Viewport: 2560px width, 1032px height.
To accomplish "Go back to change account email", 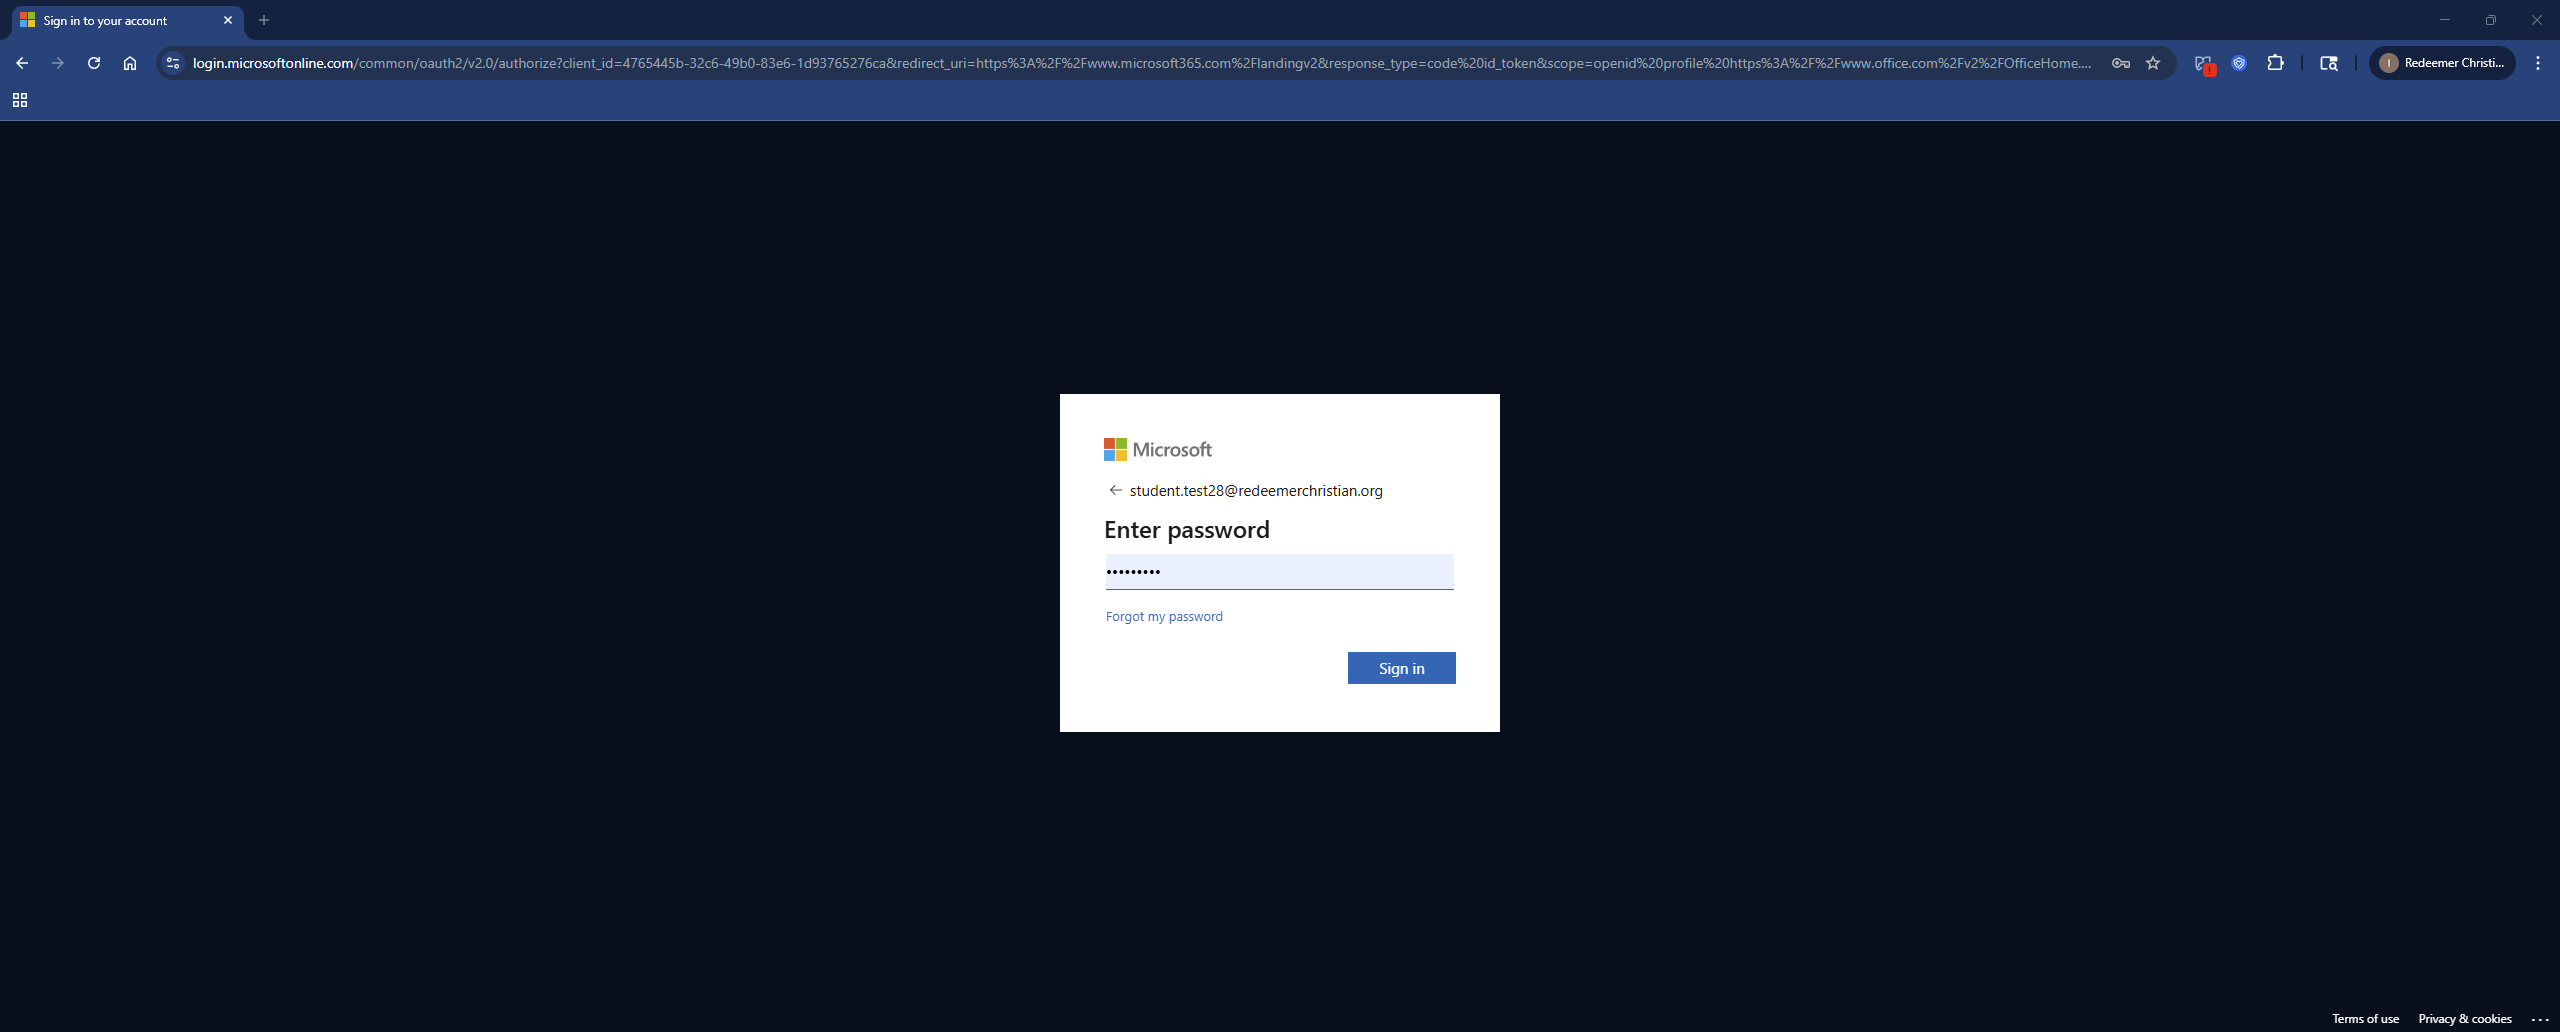I will click(1115, 490).
